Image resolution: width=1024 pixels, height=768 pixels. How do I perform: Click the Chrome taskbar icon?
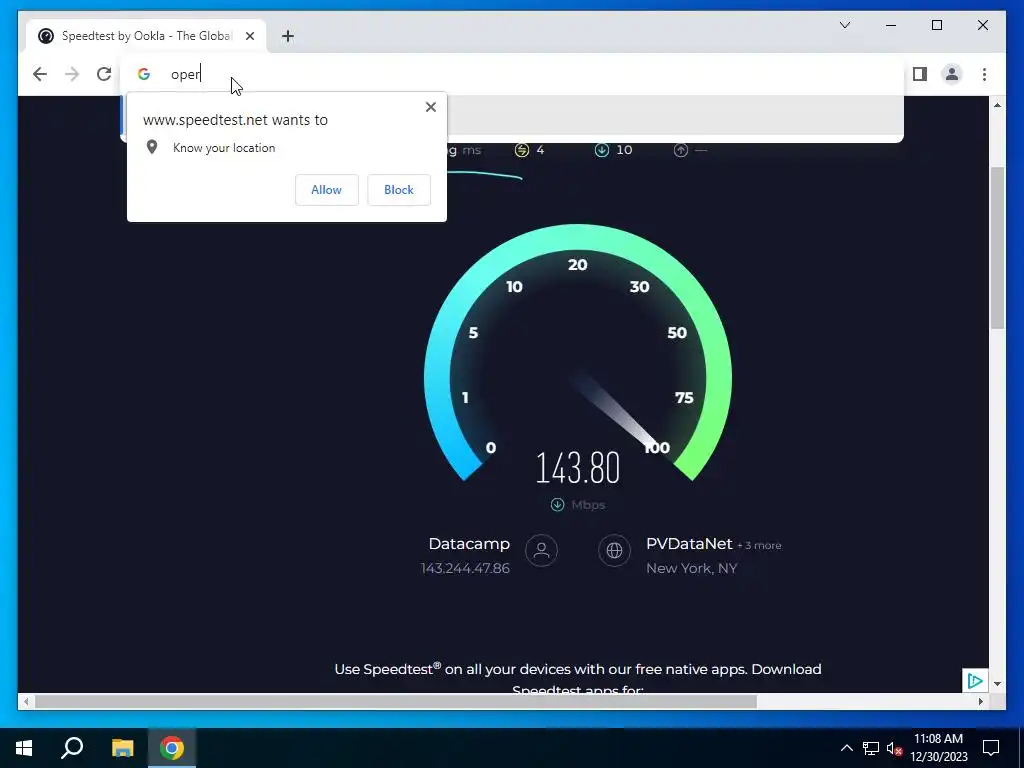click(x=172, y=748)
